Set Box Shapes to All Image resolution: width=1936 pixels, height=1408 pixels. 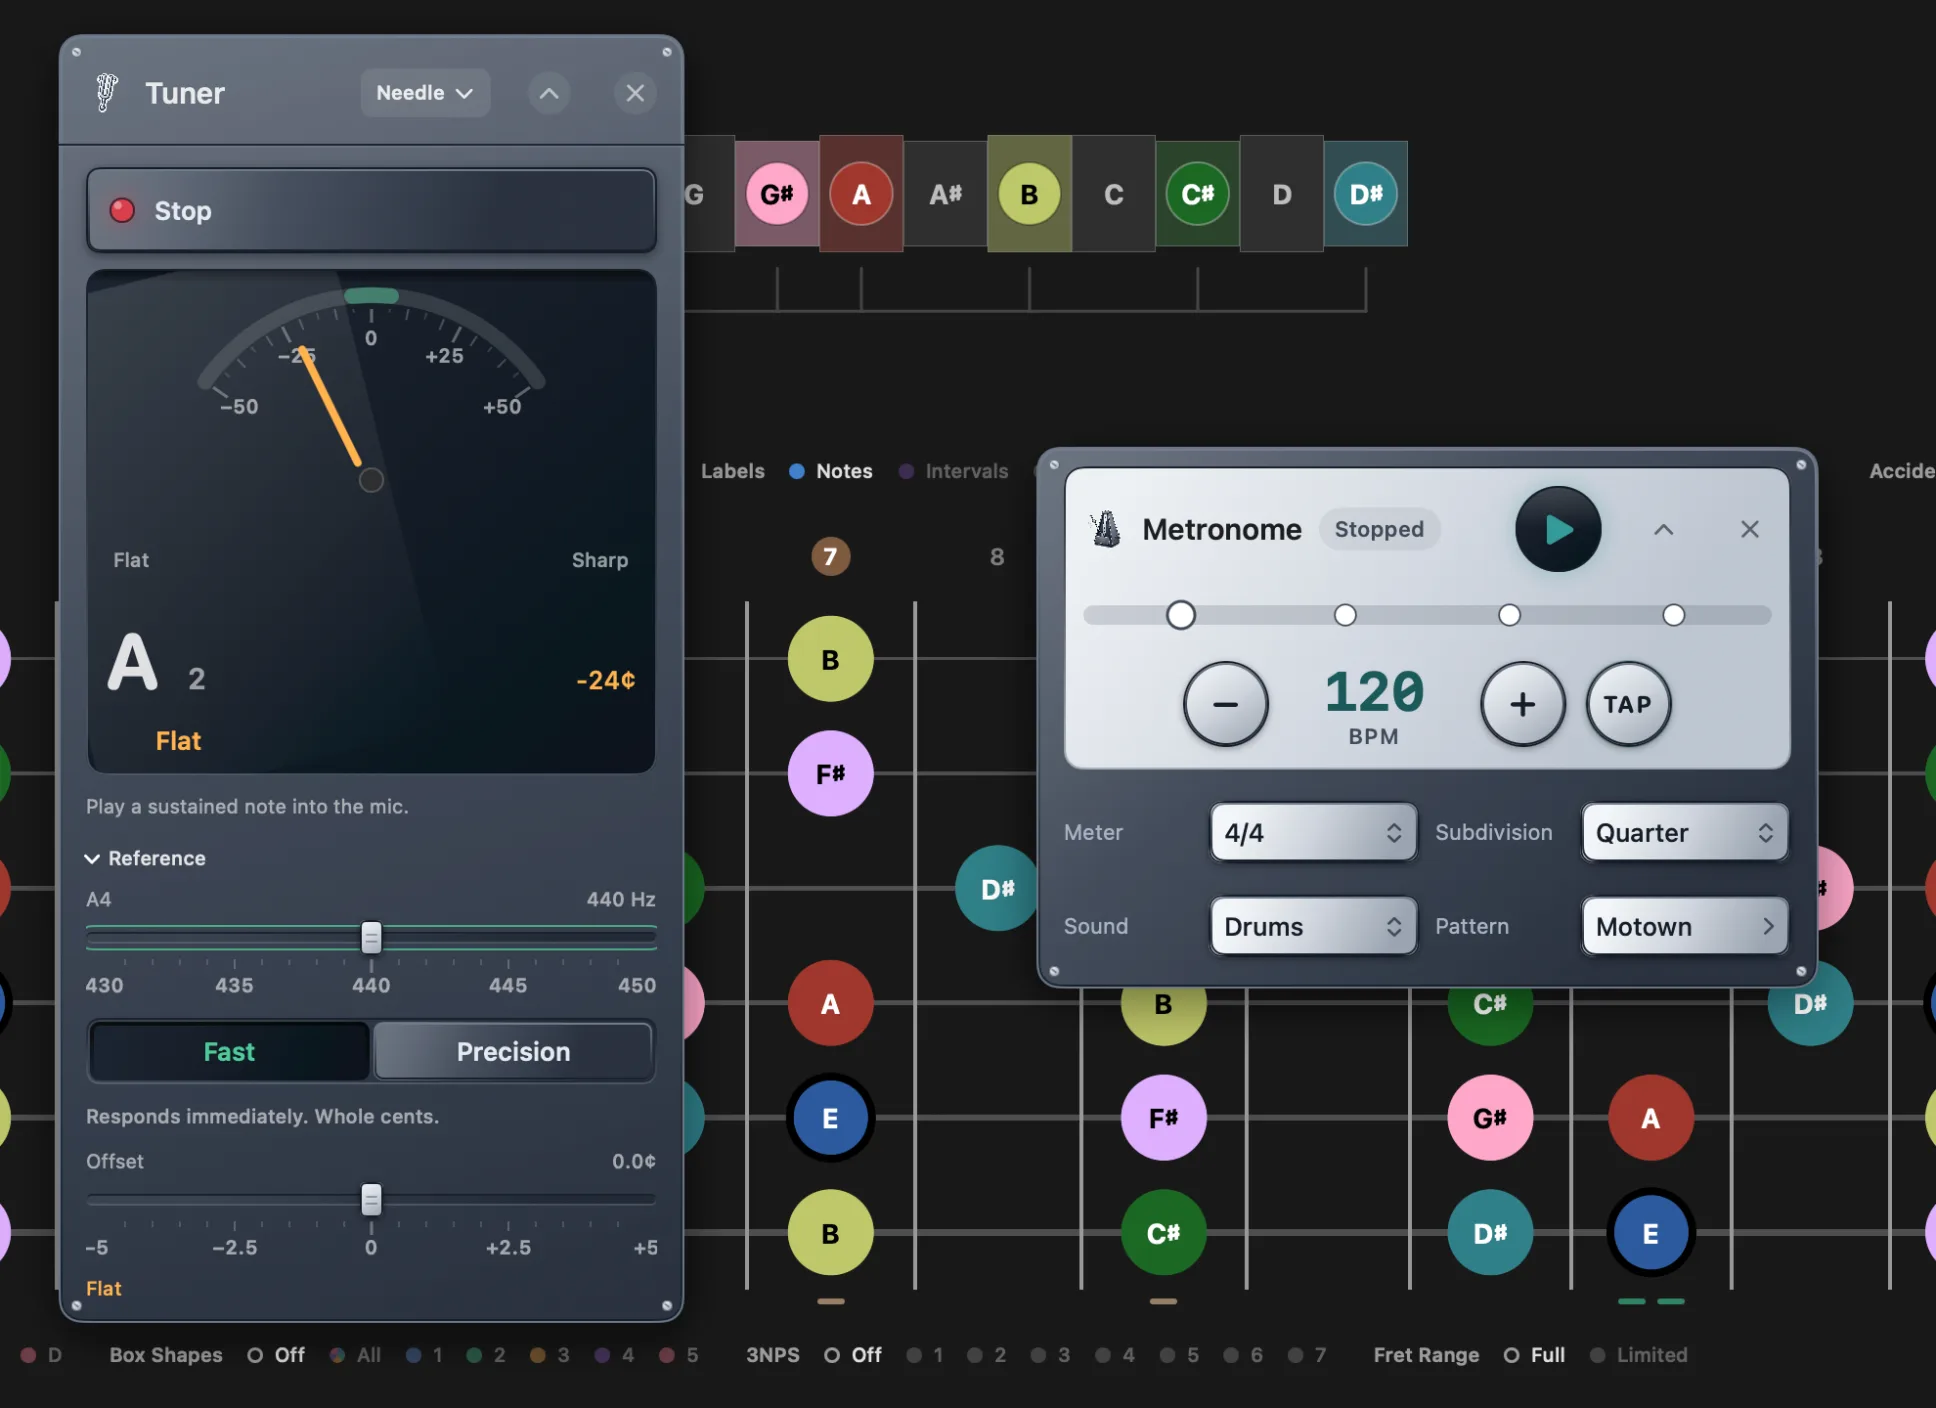click(x=356, y=1355)
